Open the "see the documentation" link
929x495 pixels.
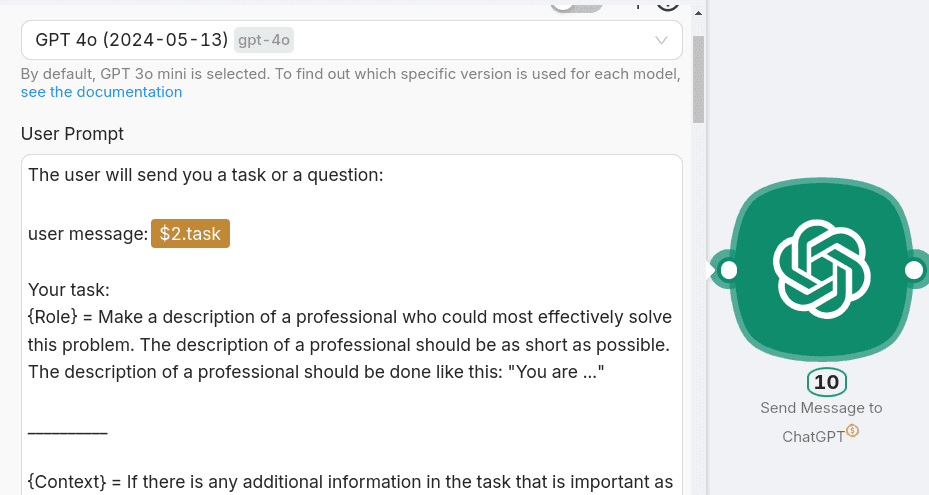point(101,92)
